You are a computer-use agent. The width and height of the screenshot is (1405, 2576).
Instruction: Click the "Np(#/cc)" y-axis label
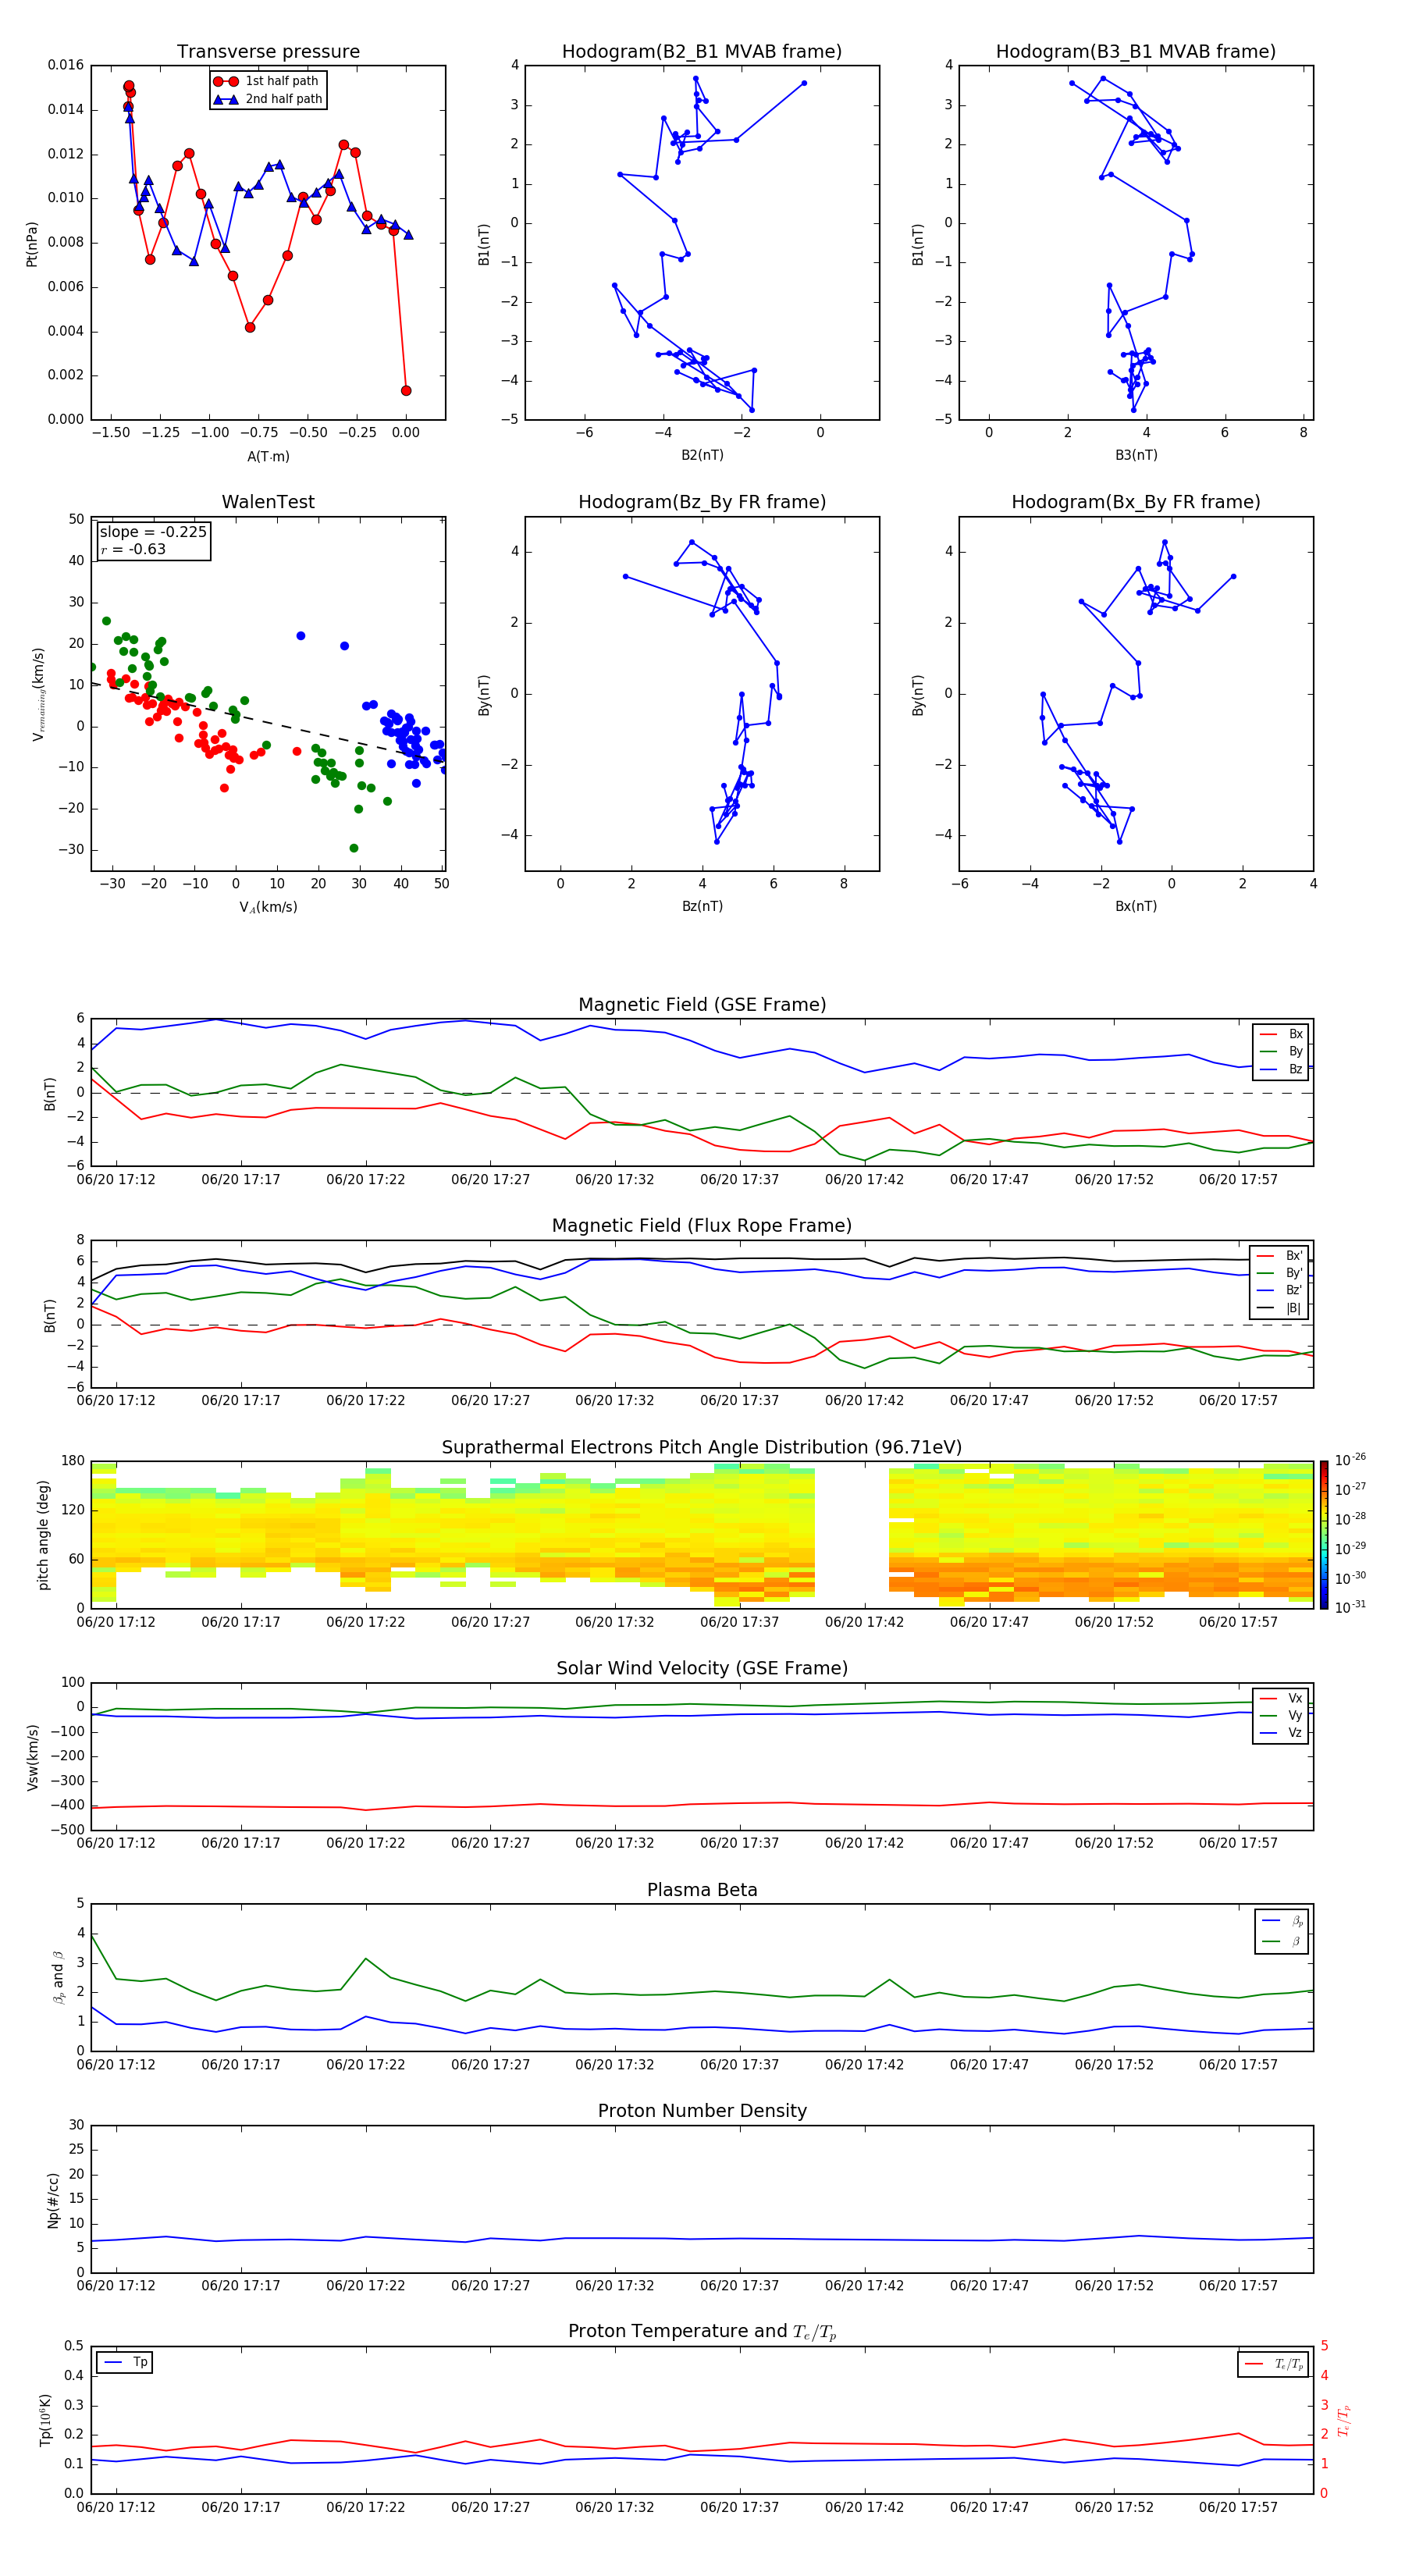point(52,2200)
